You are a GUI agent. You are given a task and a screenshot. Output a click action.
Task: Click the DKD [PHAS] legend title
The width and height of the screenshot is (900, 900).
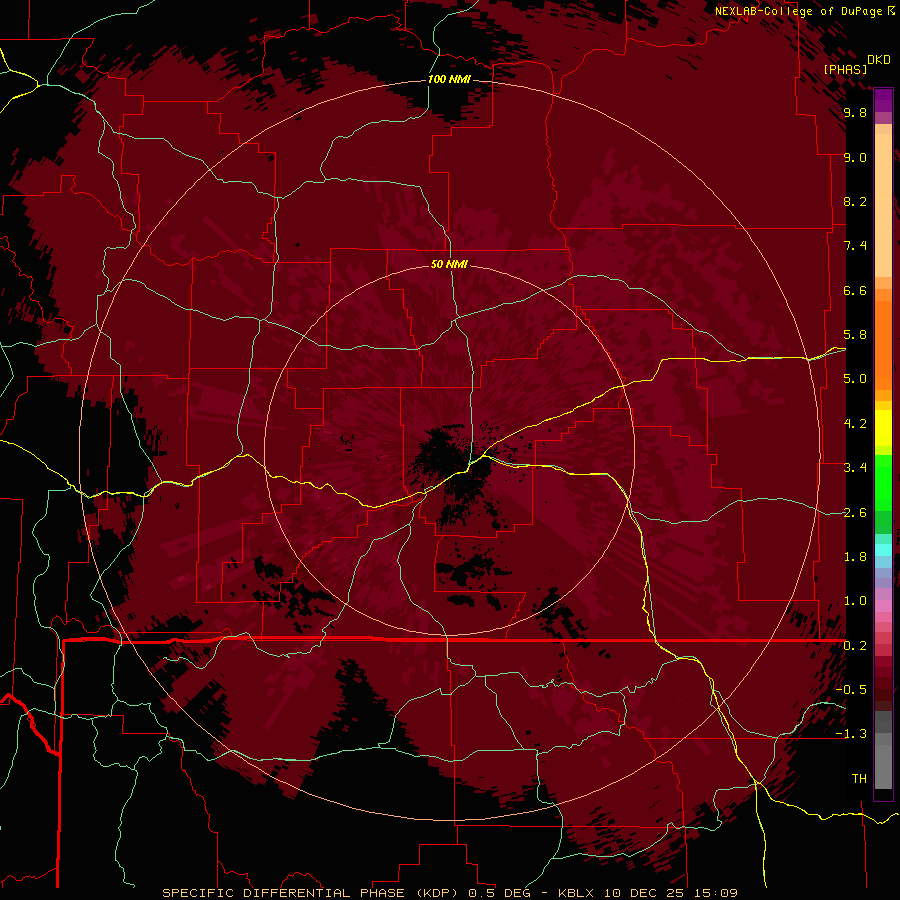coord(856,64)
